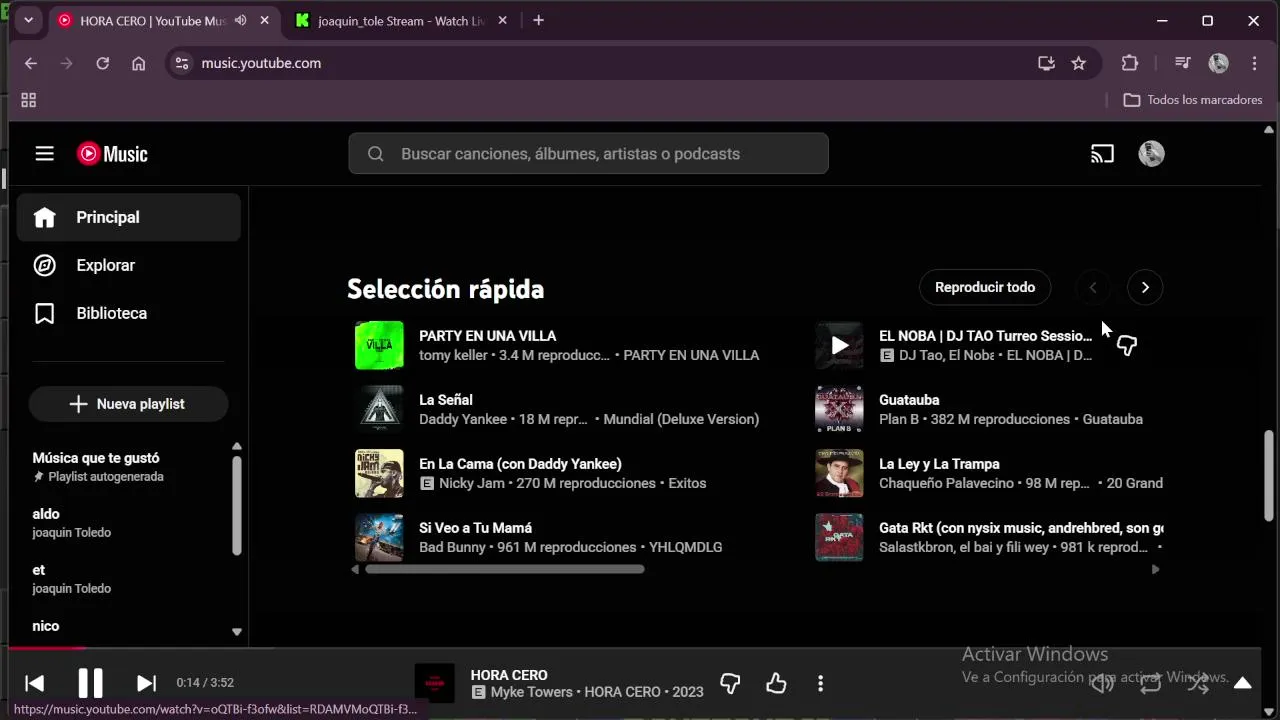Expand the player page arrow
1280x720 pixels.
(1242, 683)
